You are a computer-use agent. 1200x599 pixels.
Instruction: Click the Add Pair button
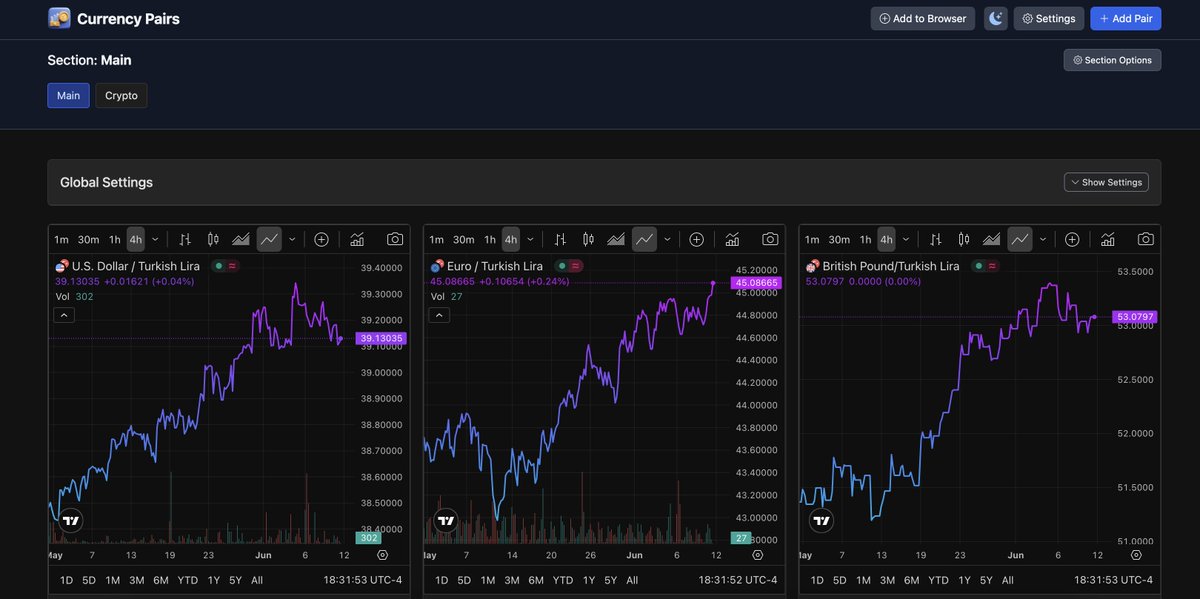coord(1126,18)
